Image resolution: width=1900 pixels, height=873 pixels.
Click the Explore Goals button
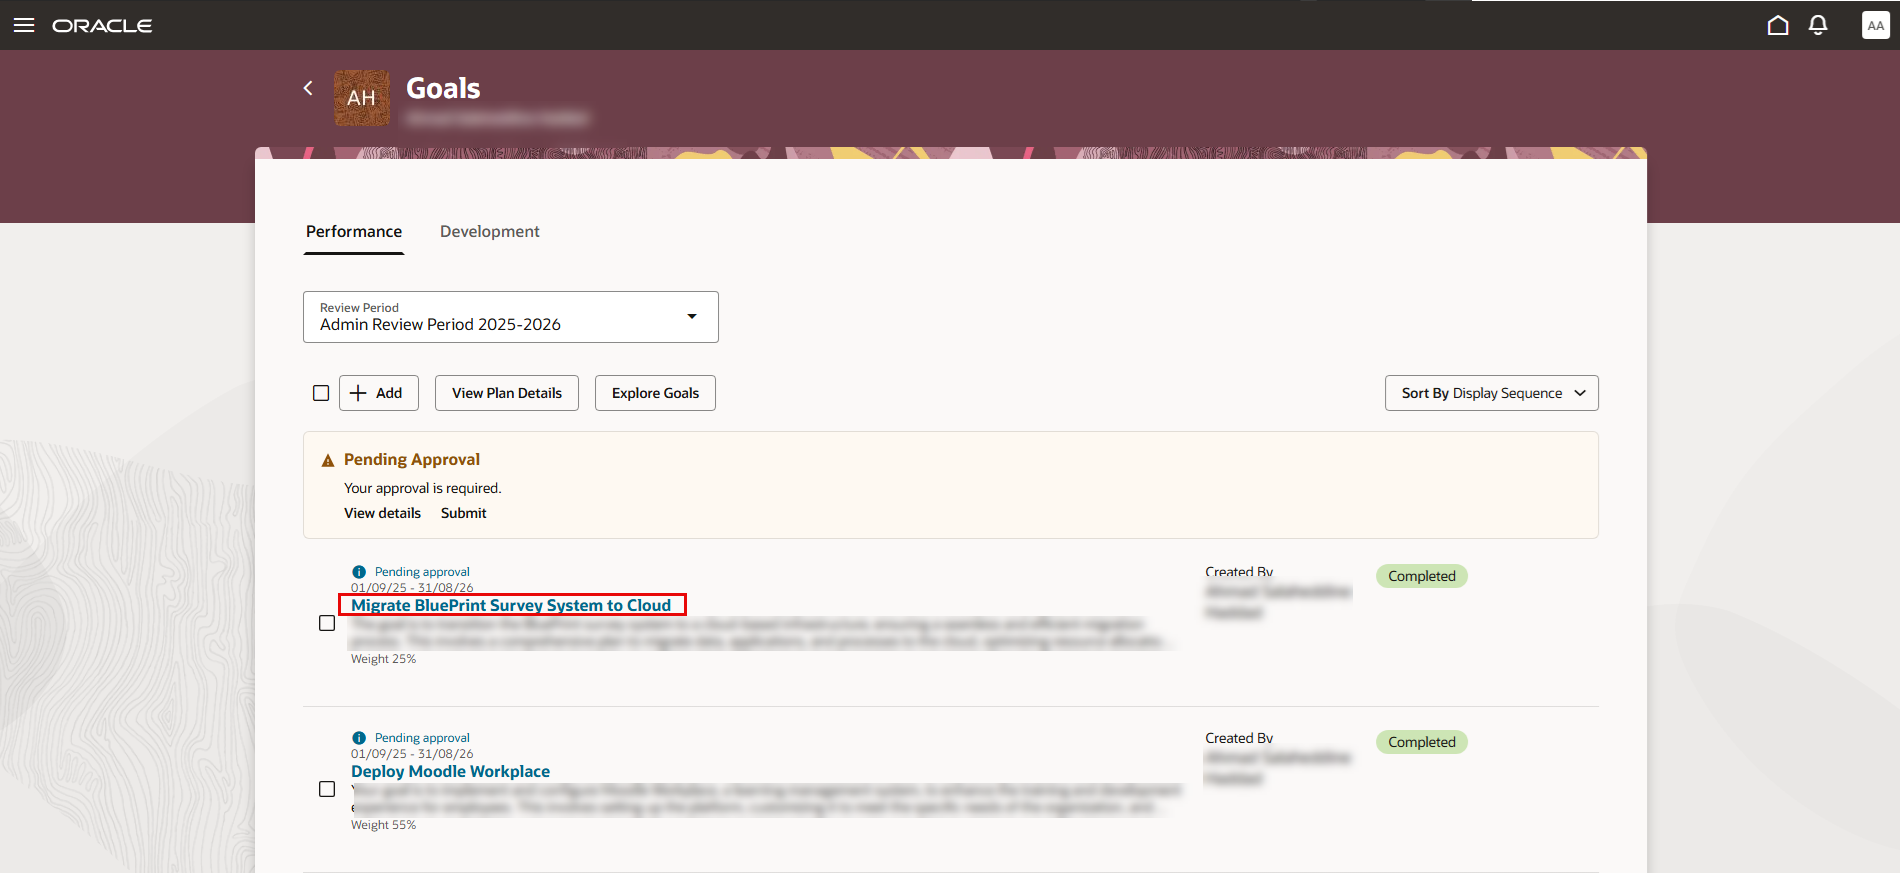click(x=656, y=393)
